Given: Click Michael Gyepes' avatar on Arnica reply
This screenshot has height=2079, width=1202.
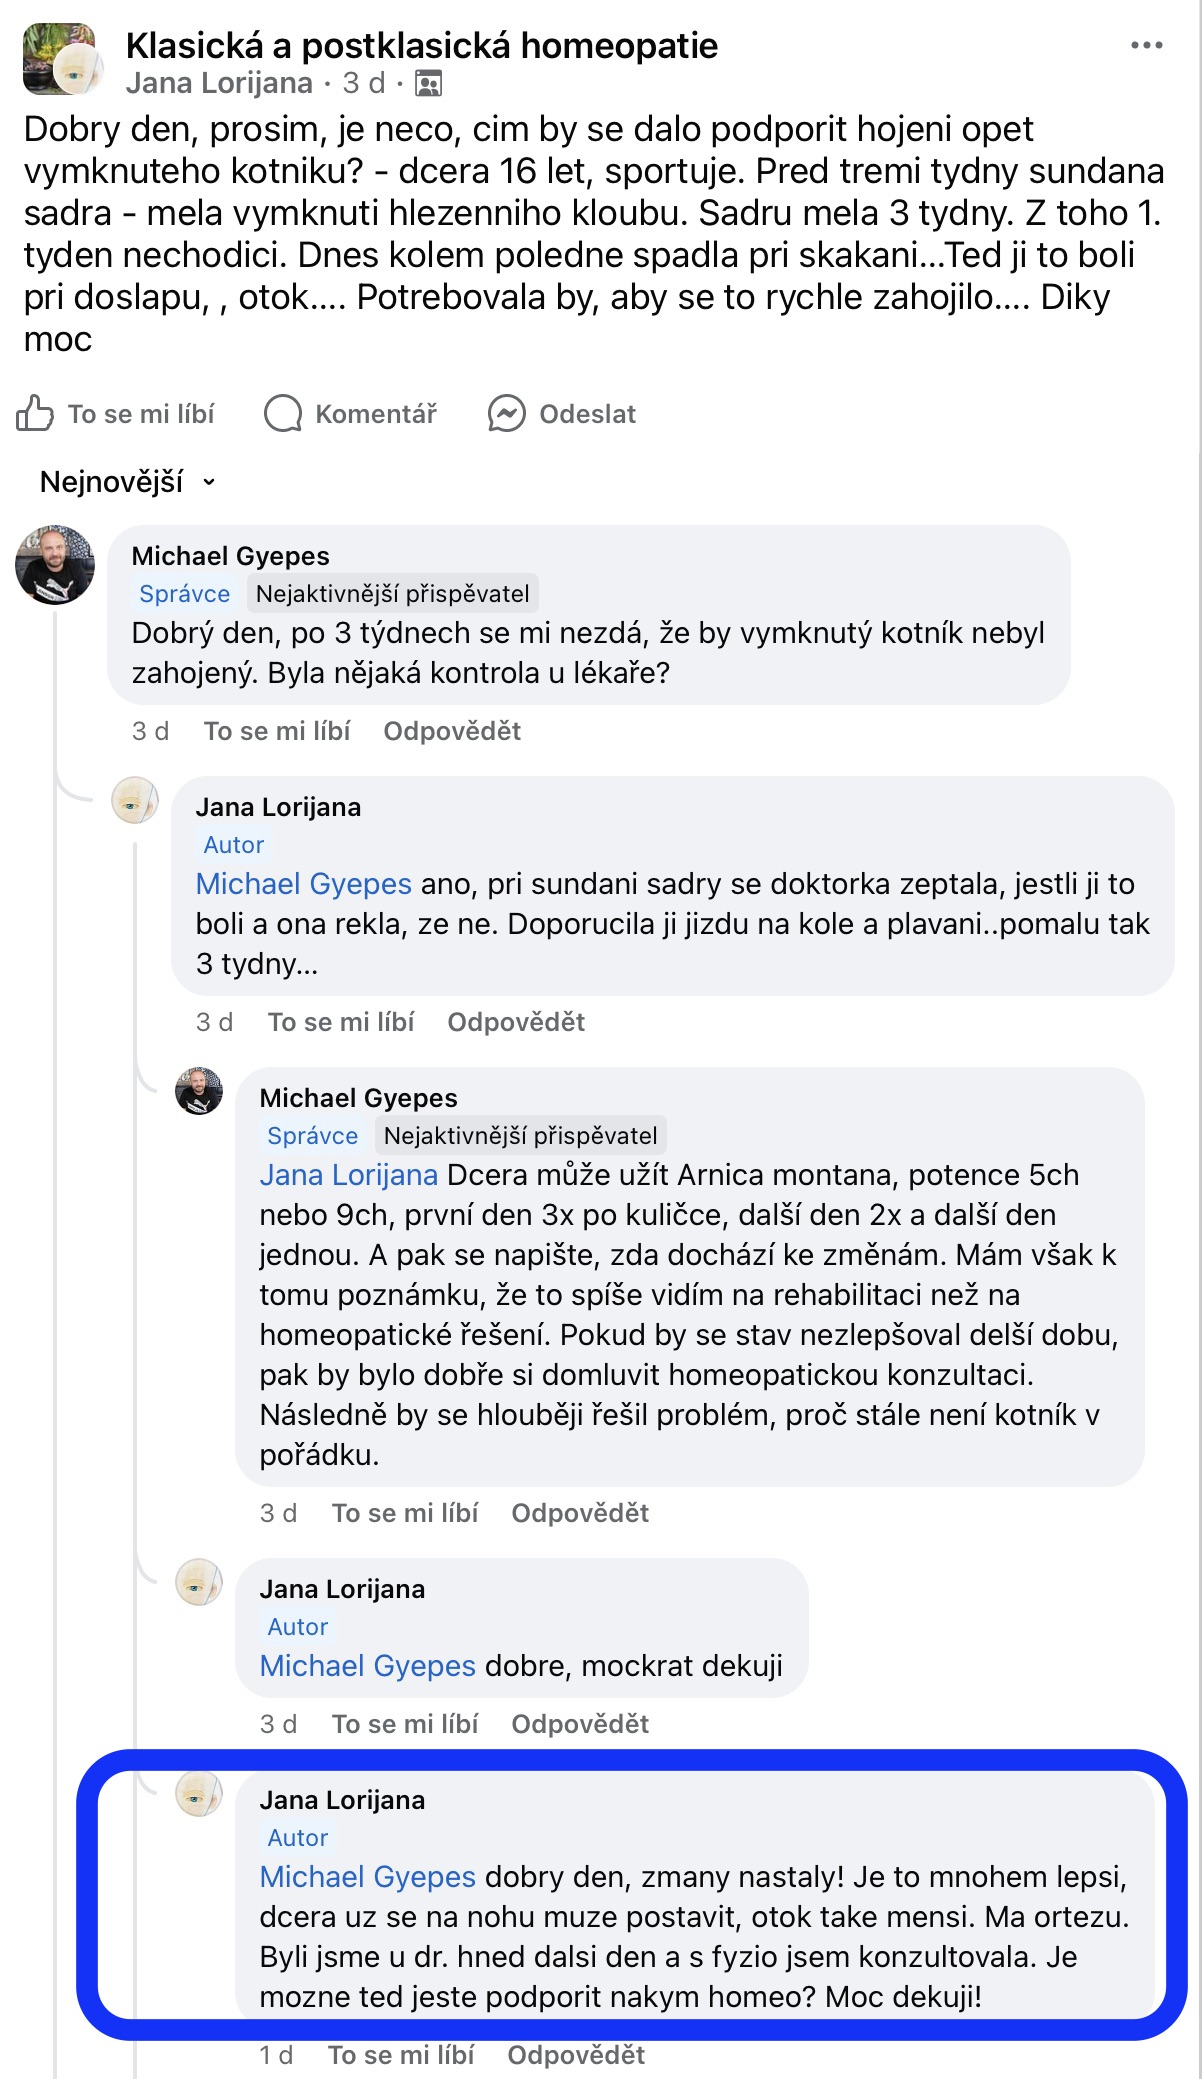Looking at the screenshot, I should pos(199,1091).
